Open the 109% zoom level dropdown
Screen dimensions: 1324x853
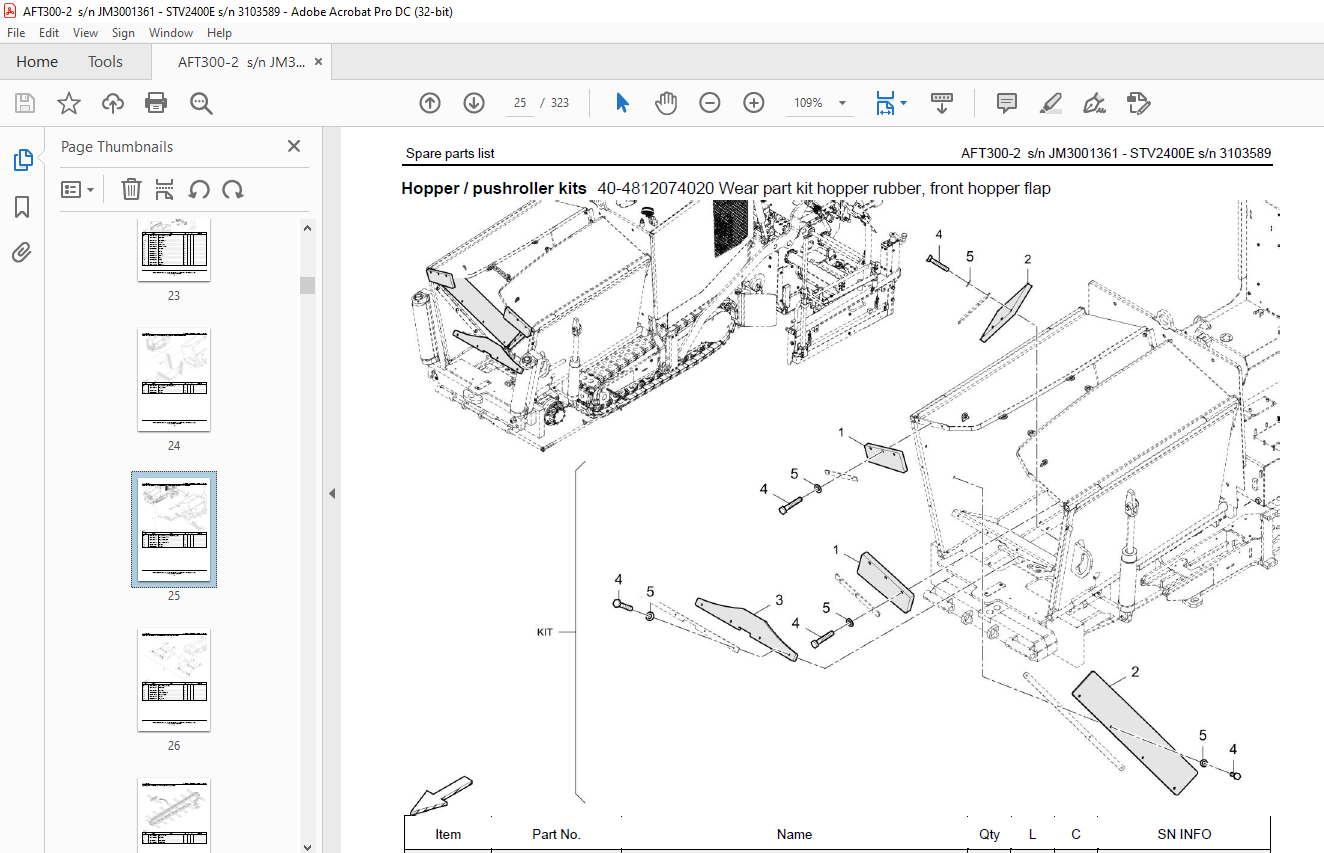point(842,103)
